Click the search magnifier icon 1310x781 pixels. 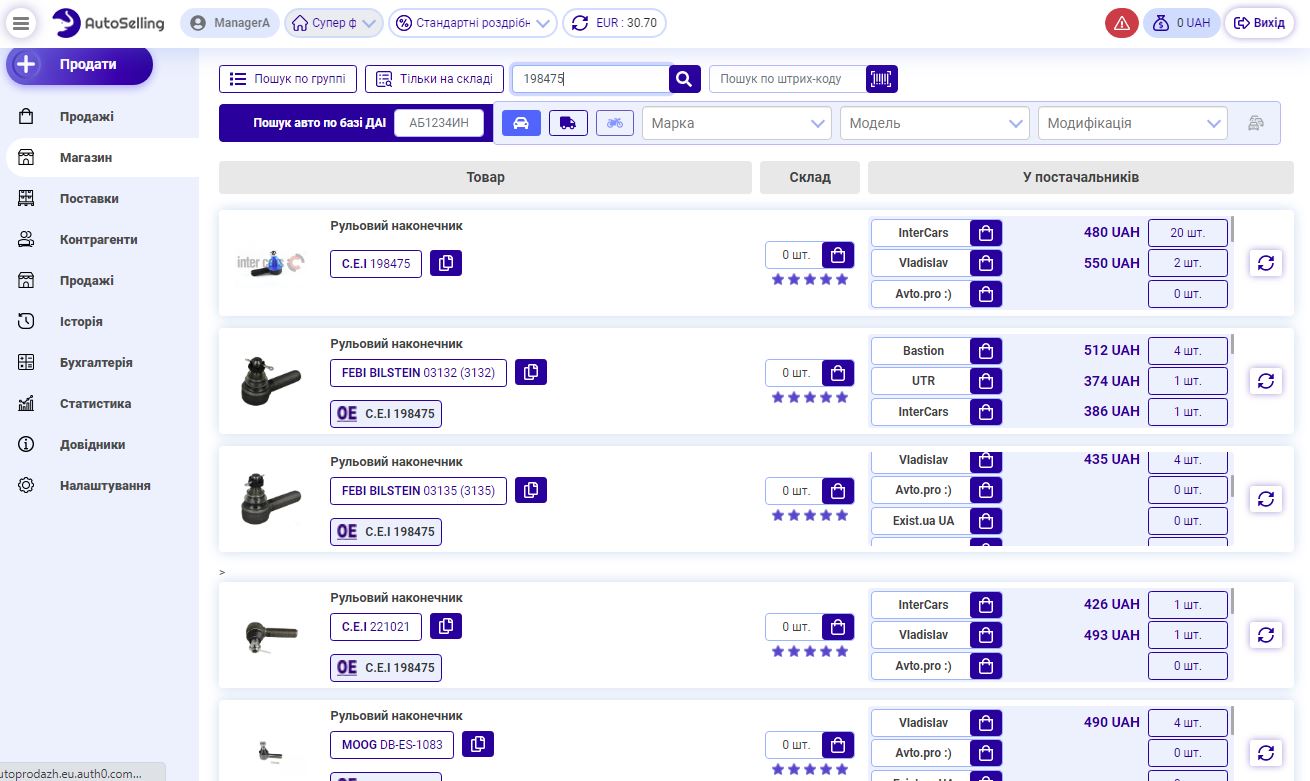tap(684, 79)
